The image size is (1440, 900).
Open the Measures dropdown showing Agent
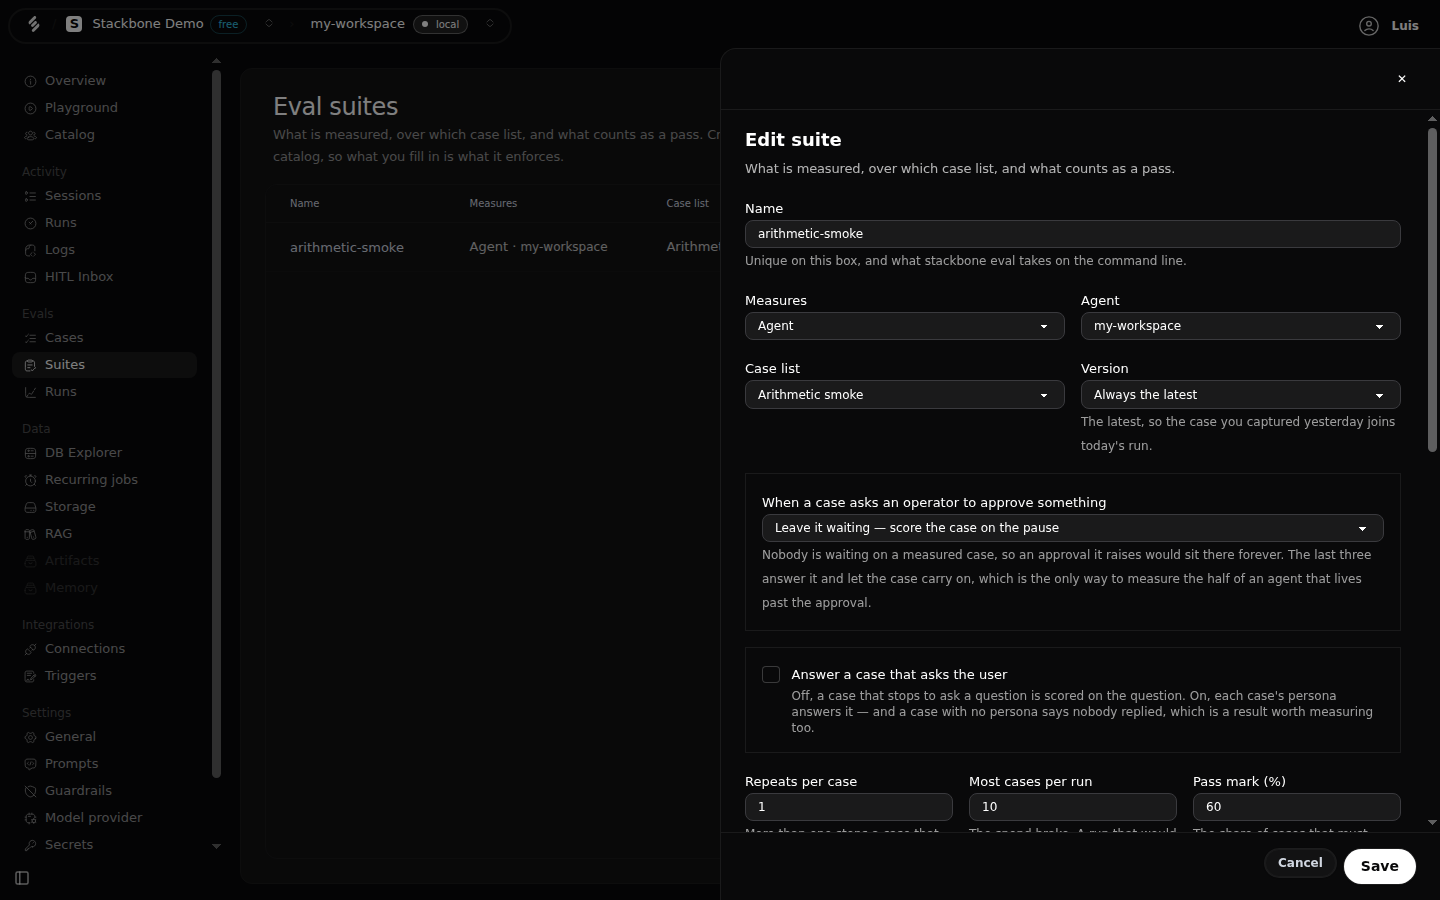904,326
